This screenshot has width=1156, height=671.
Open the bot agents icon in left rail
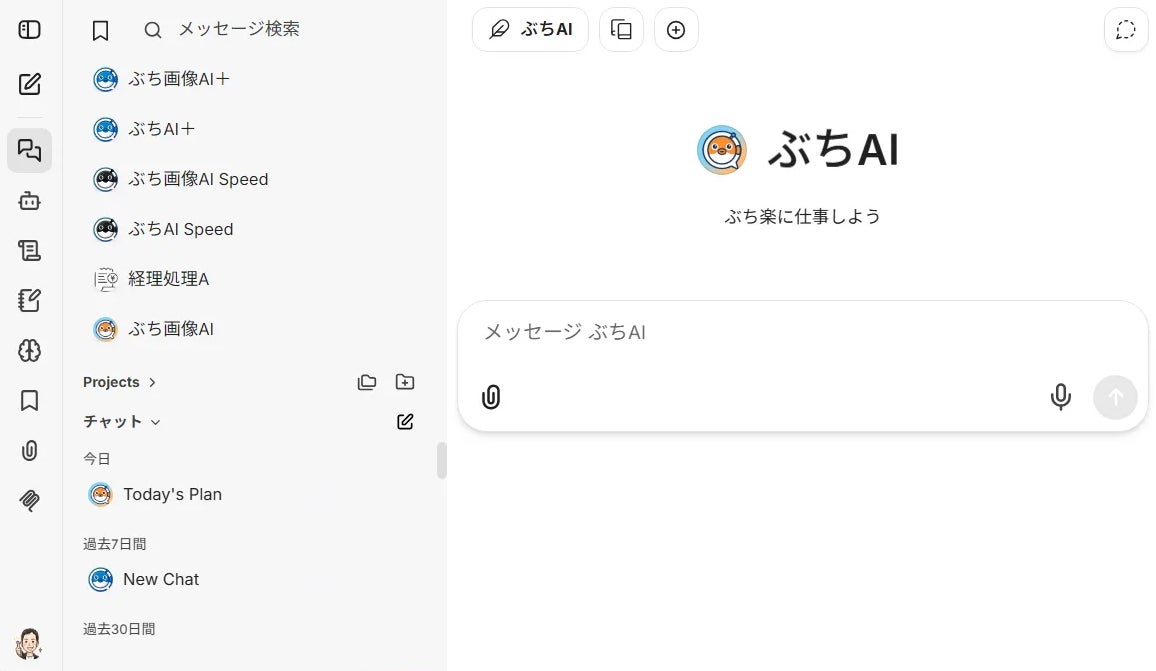pos(29,201)
